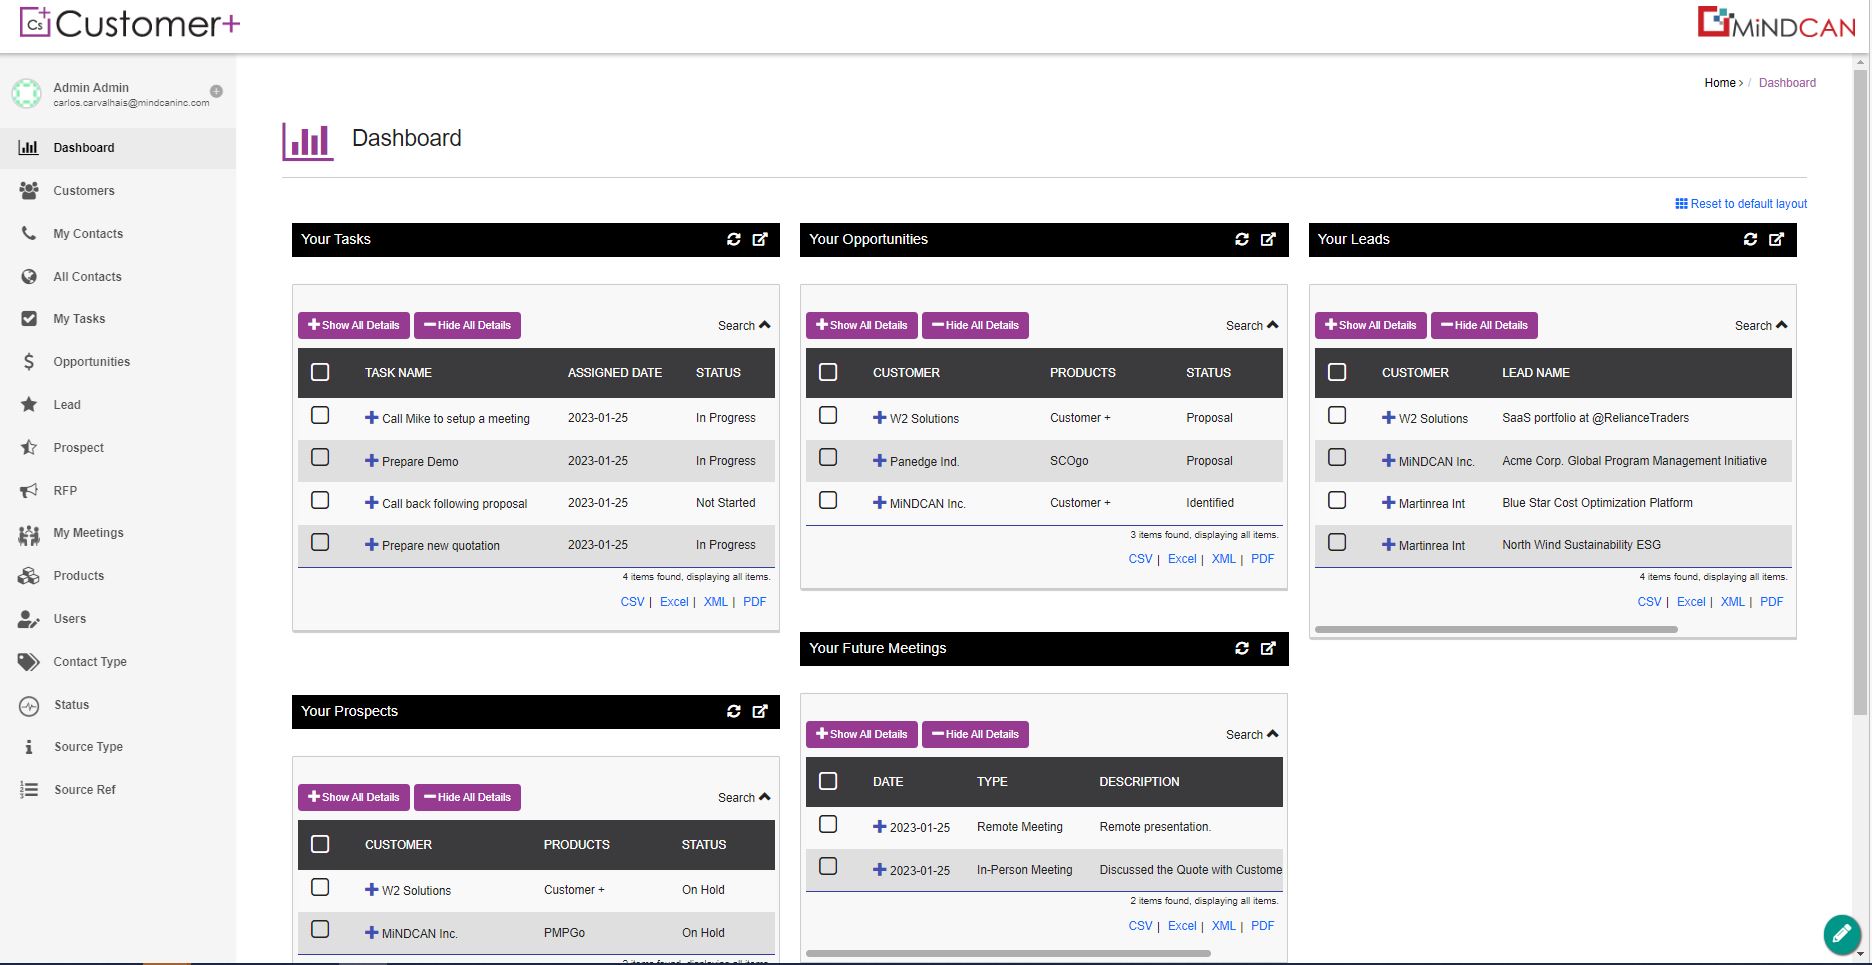Open the Customers section from the sidebar
Viewport: 1872px width, 965px height.
point(83,190)
